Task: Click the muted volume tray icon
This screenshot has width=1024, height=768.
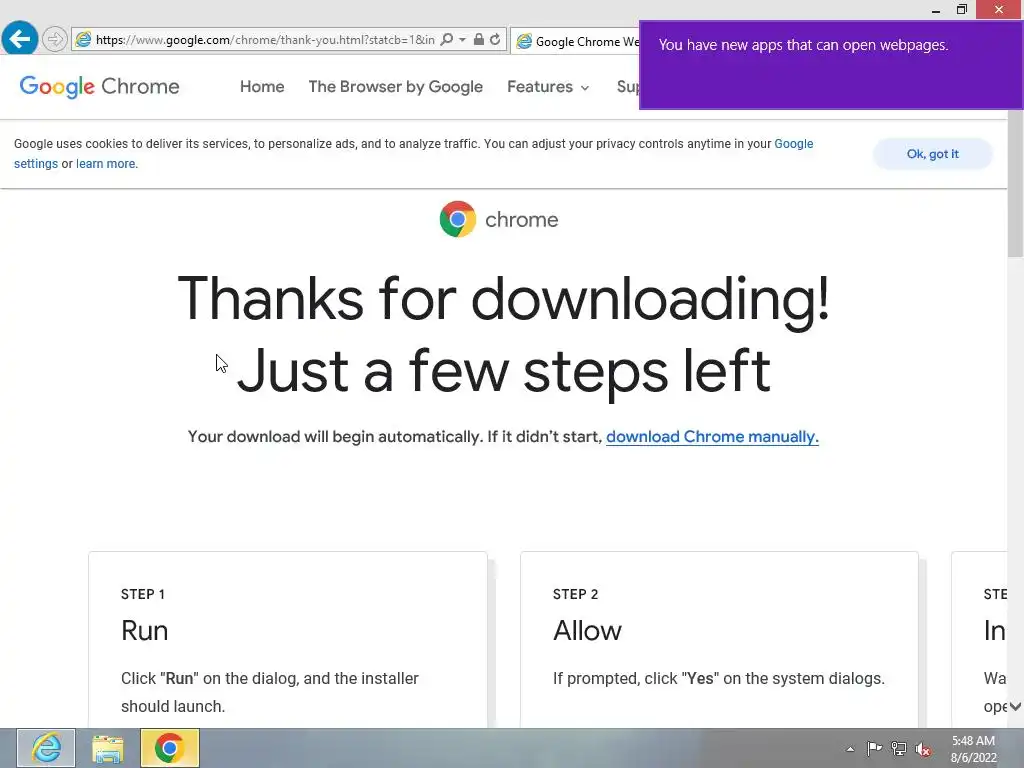Action: pyautogui.click(x=923, y=750)
